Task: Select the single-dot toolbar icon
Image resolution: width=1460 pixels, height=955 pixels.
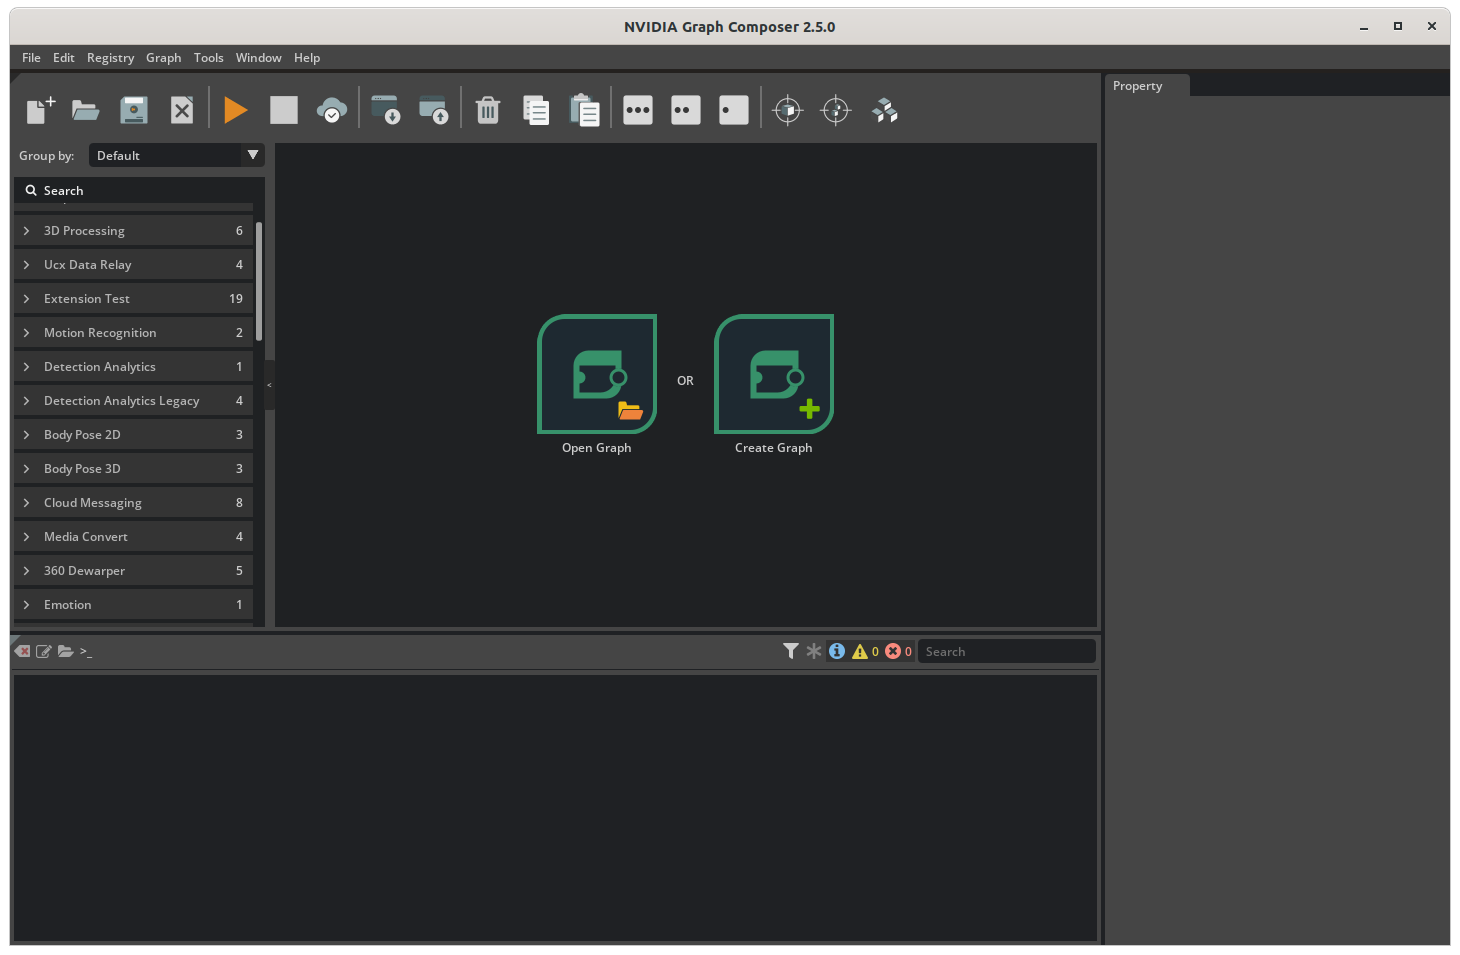Action: tap(734, 110)
